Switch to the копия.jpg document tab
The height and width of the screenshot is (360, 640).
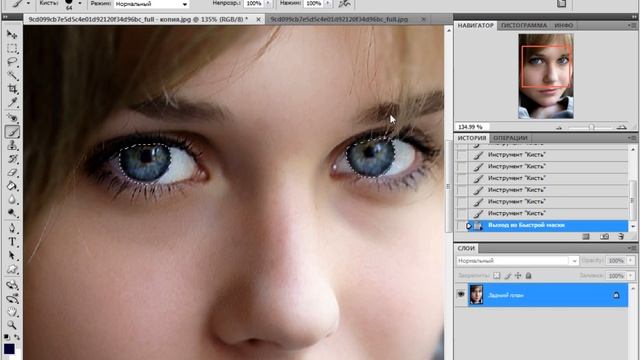[x=144, y=19]
